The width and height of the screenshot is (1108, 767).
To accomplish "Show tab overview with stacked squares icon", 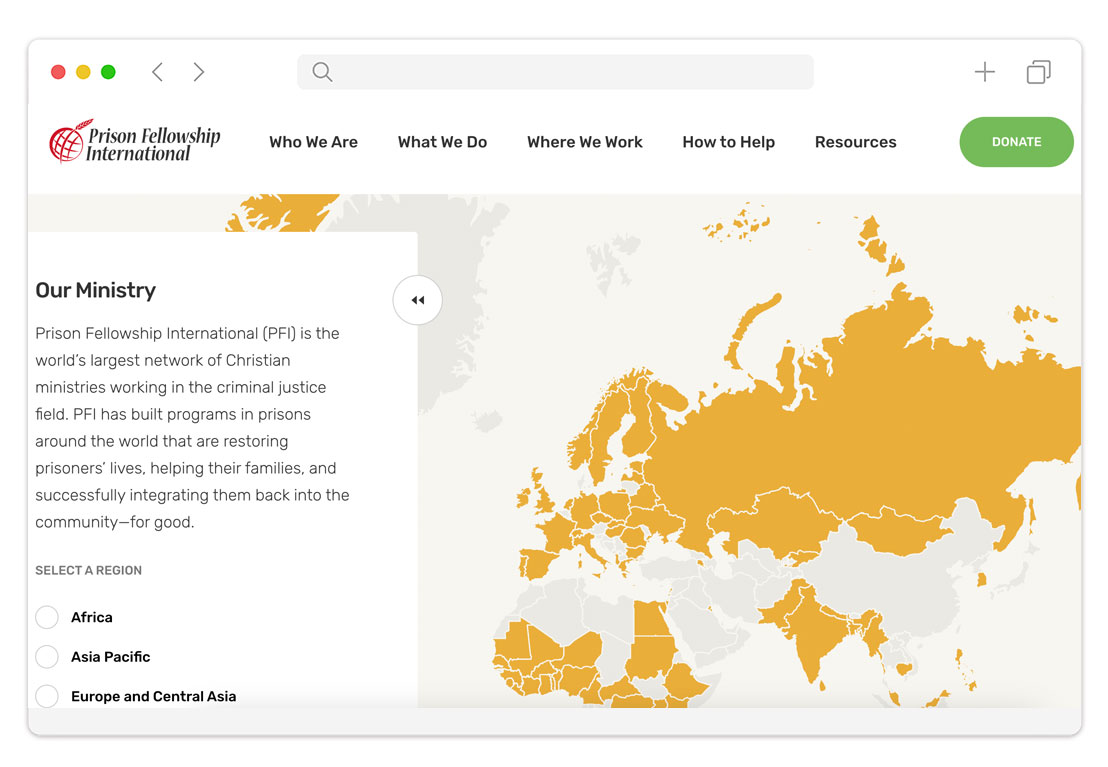I will coord(1038,72).
